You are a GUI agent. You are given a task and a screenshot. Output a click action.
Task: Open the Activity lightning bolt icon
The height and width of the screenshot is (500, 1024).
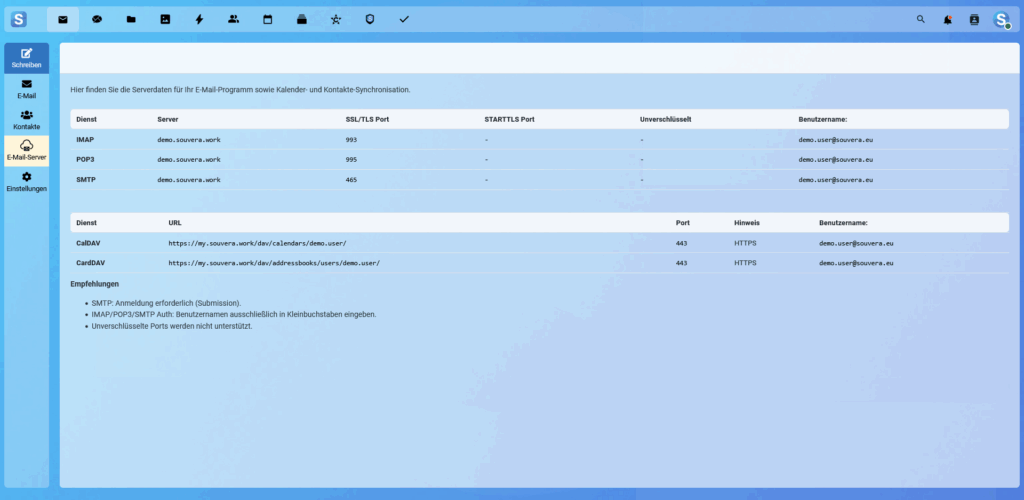coord(199,19)
